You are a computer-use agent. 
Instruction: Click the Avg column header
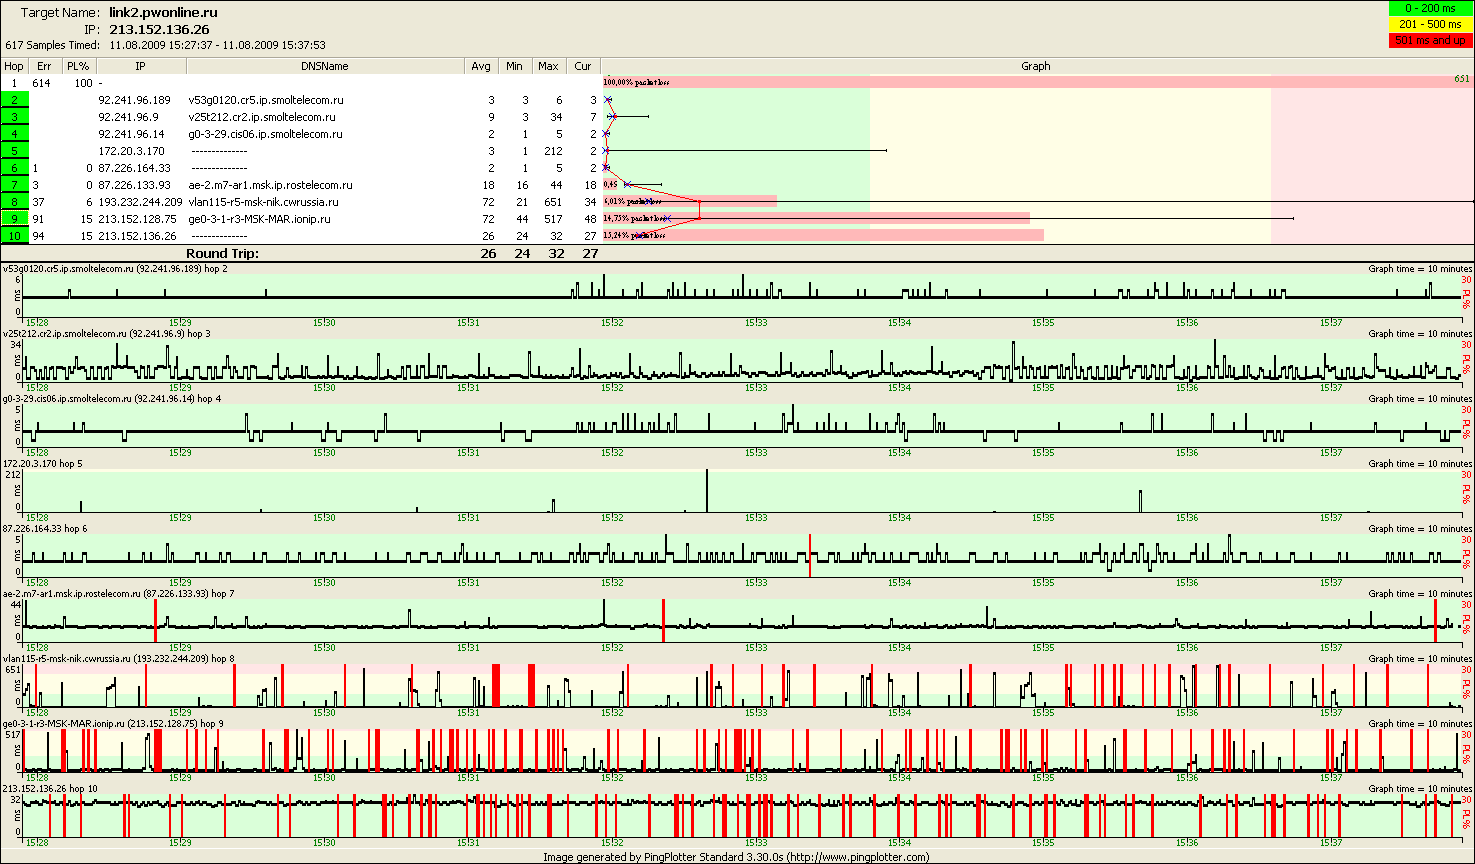click(481, 66)
